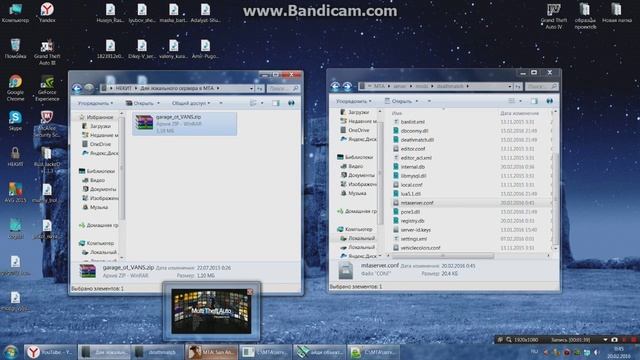This screenshot has height=360, width=640.
Task: Open view options dropdown in the НЕКИТ window
Action: 262,103
